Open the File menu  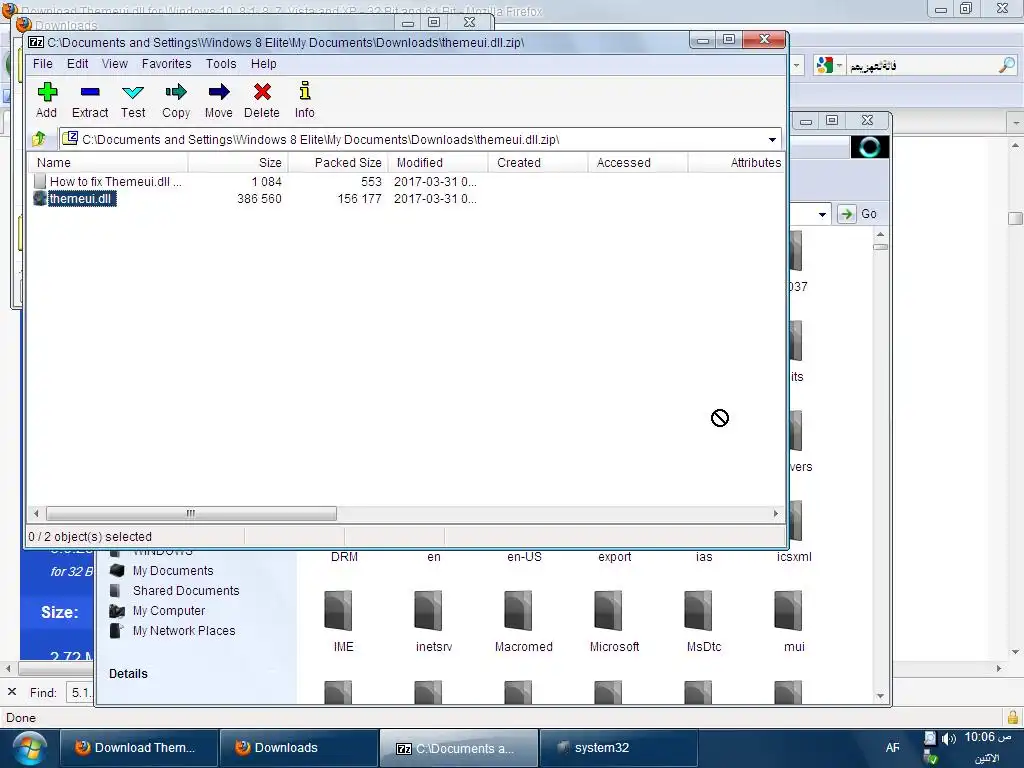point(42,64)
